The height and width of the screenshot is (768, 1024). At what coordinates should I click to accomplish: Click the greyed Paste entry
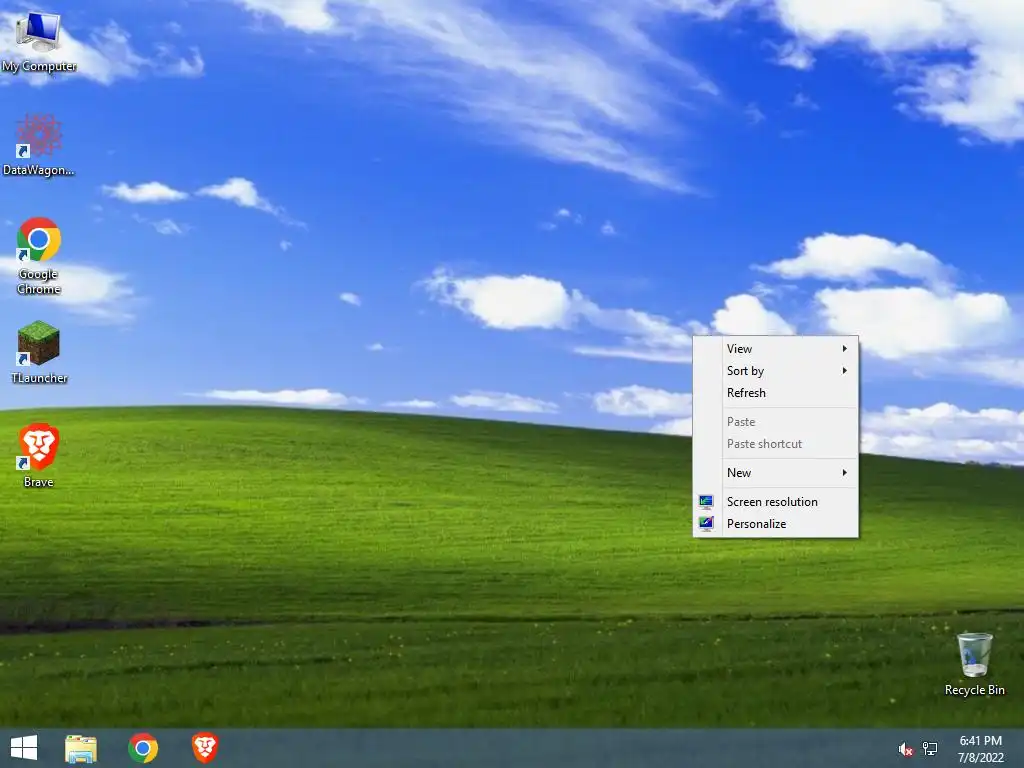coord(776,422)
